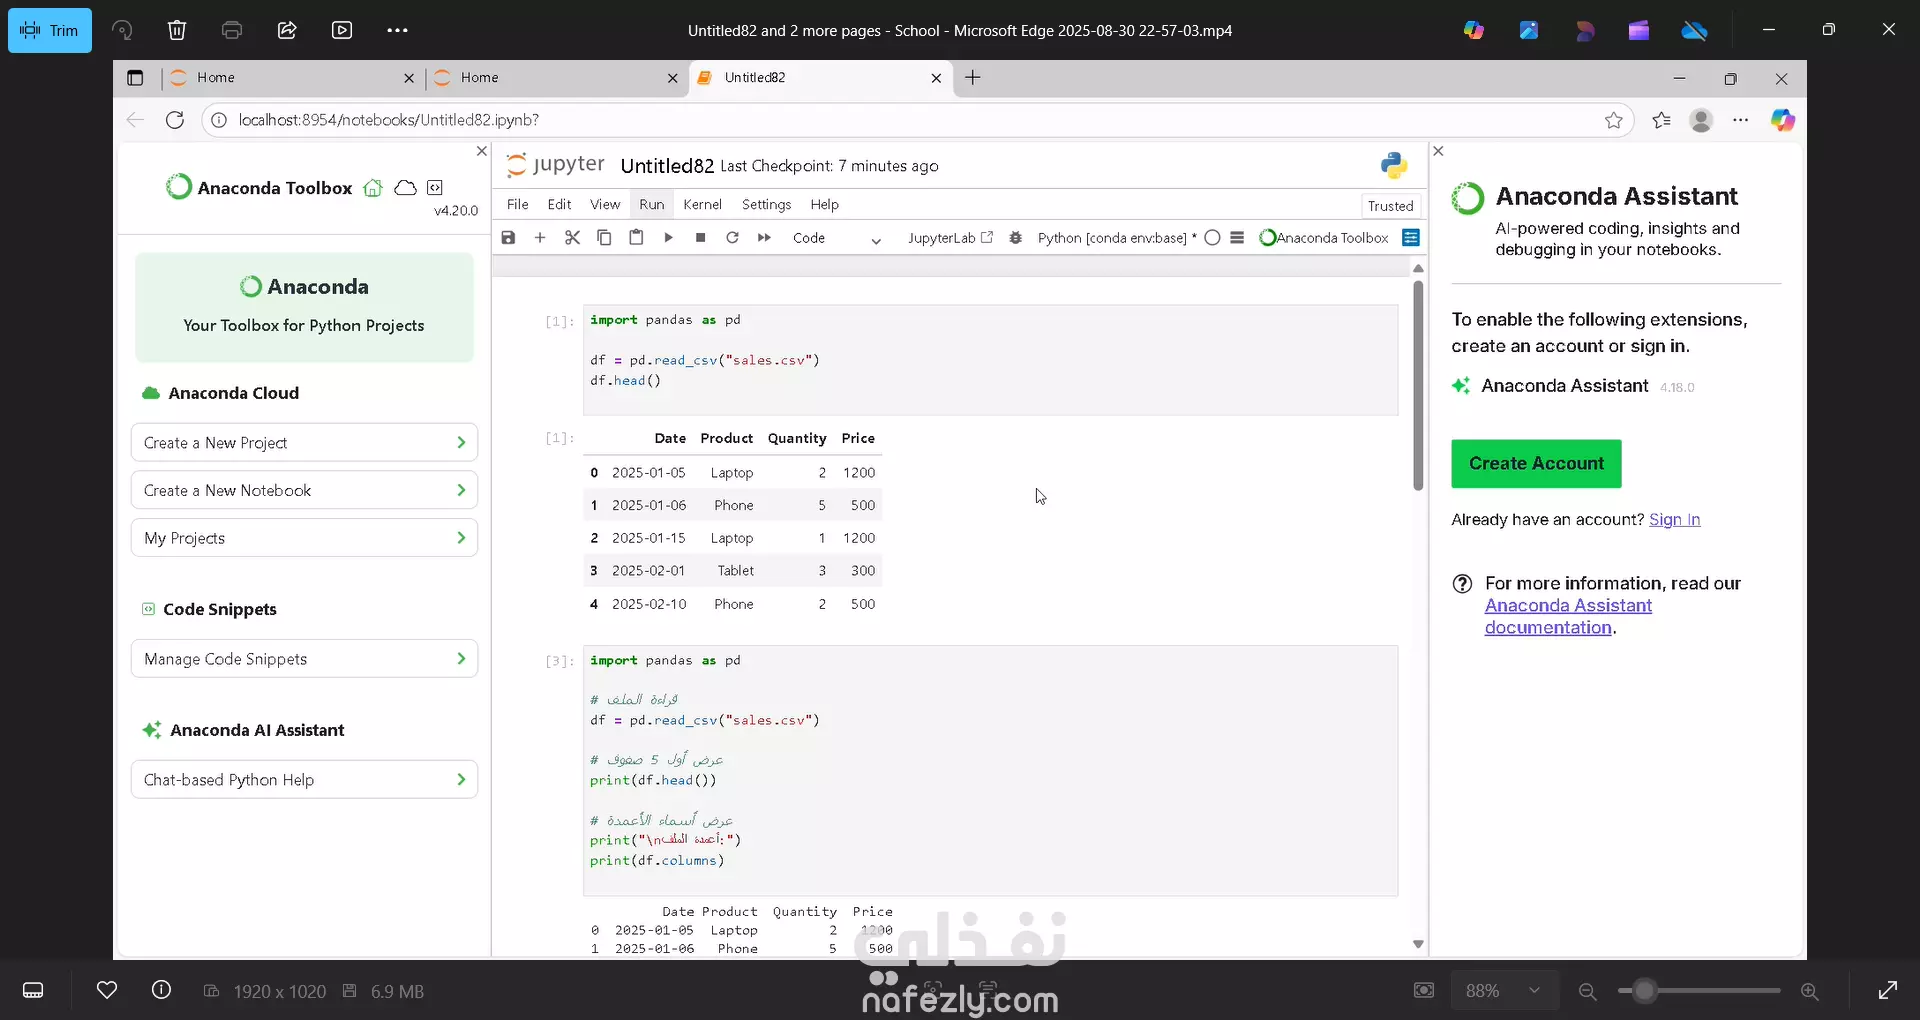Open the 88% zoom level dropdown
This screenshot has height=1020, width=1920.
pyautogui.click(x=1503, y=991)
